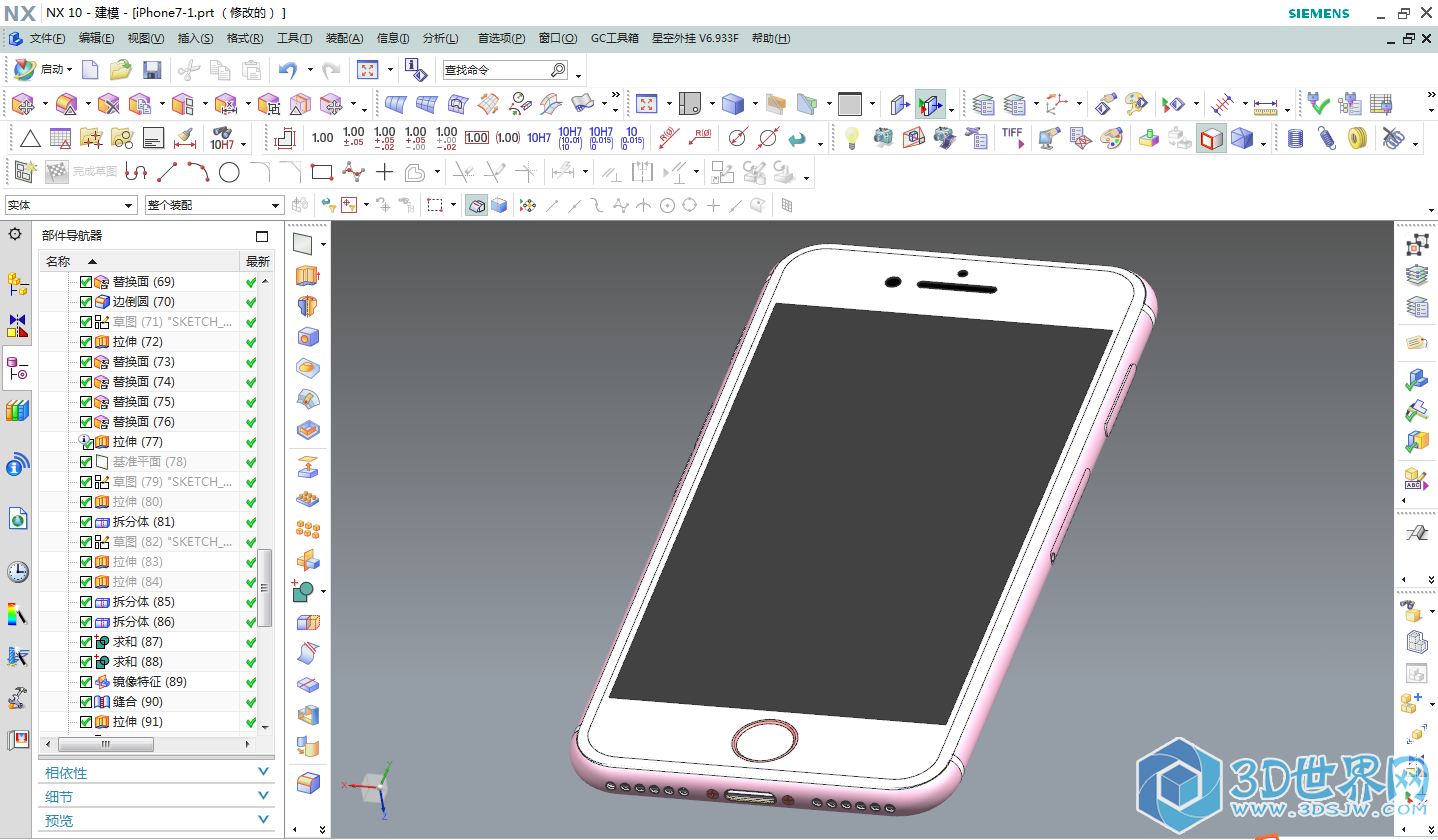Select the Line sketch tool
1438x840 pixels.
tap(167, 172)
